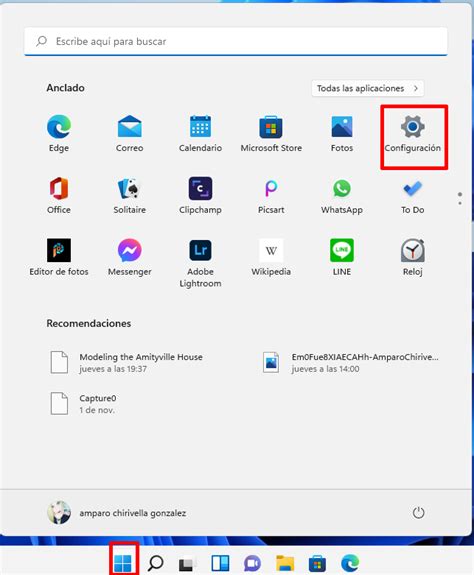Image resolution: width=474 pixels, height=575 pixels.
Task: Open Microsoft Store from pinned apps
Action: (271, 134)
